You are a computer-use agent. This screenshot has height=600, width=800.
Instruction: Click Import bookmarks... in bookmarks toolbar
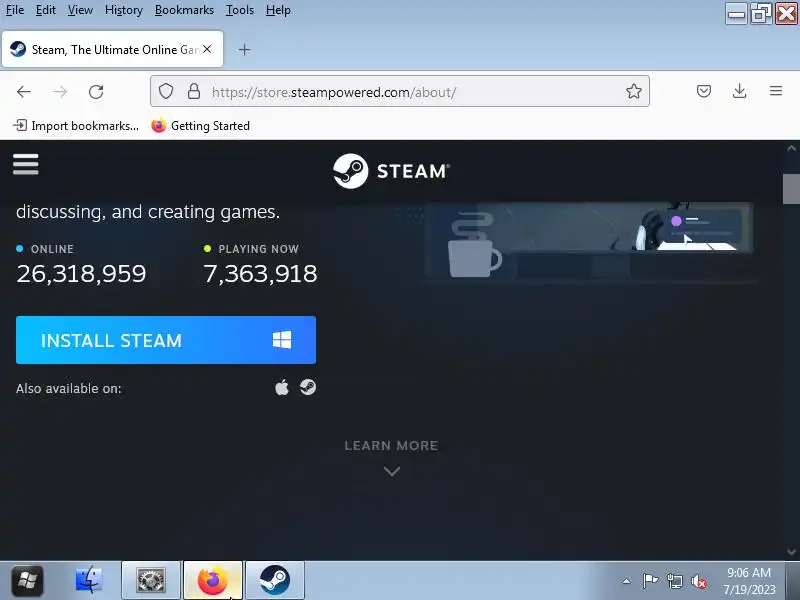coord(76,126)
